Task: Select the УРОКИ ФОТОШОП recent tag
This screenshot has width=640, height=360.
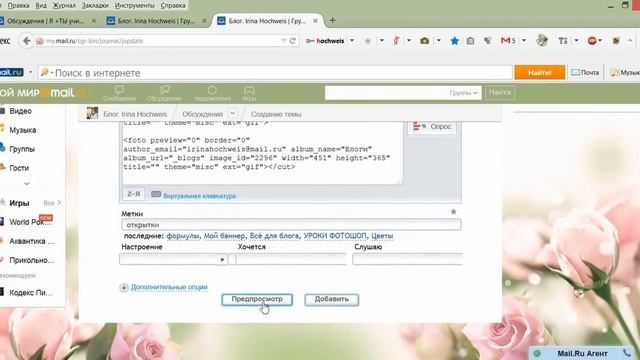Action: [x=335, y=236]
